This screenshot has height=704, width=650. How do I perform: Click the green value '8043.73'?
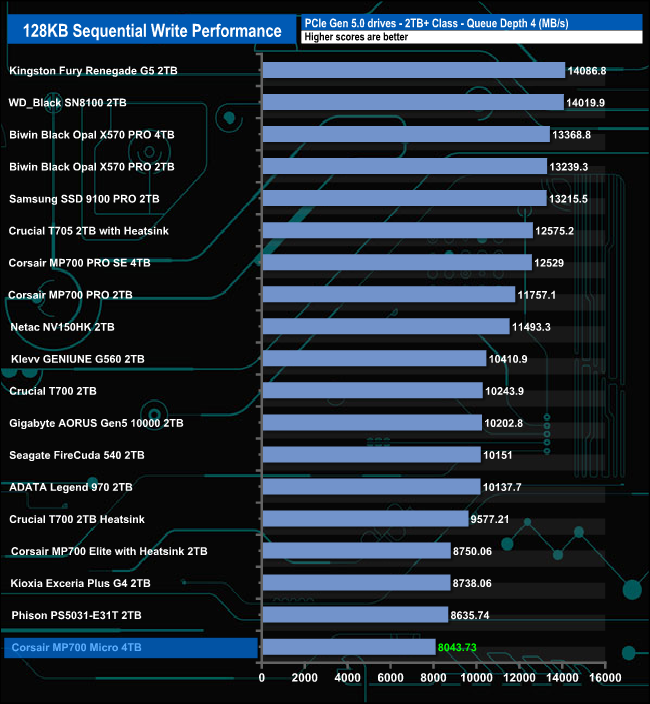(x=457, y=647)
